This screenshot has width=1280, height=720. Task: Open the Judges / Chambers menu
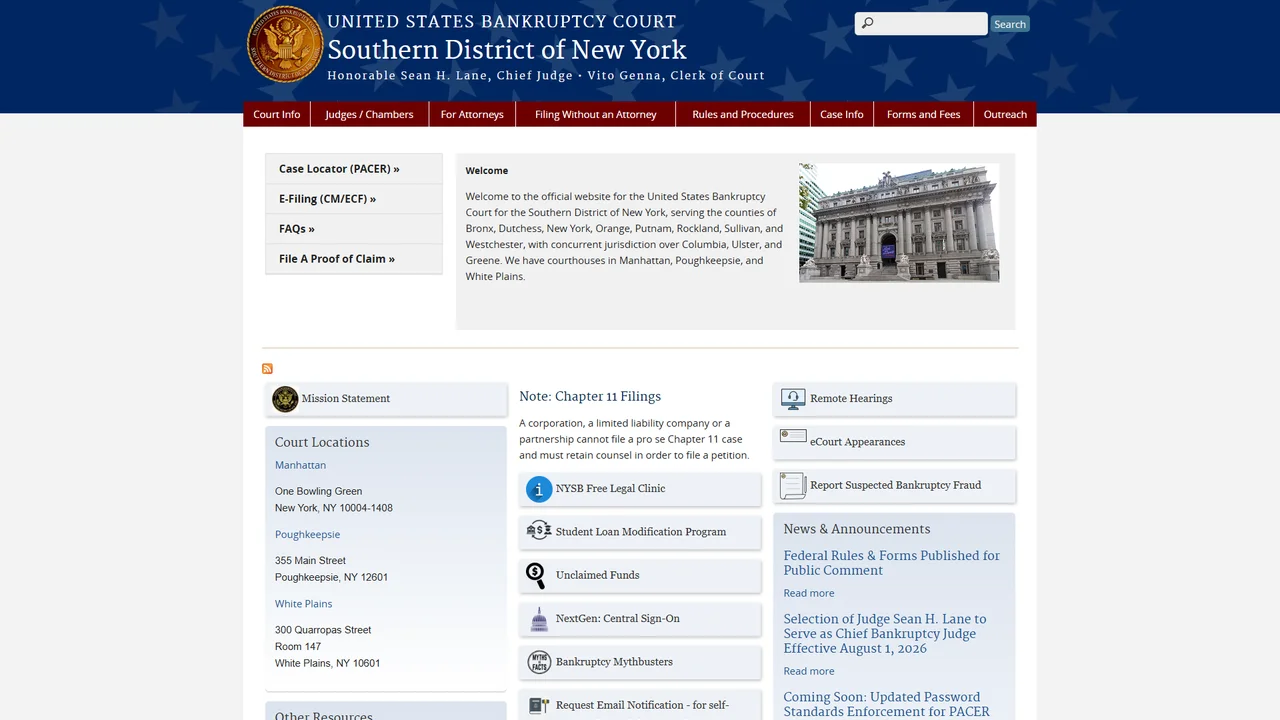tap(369, 114)
